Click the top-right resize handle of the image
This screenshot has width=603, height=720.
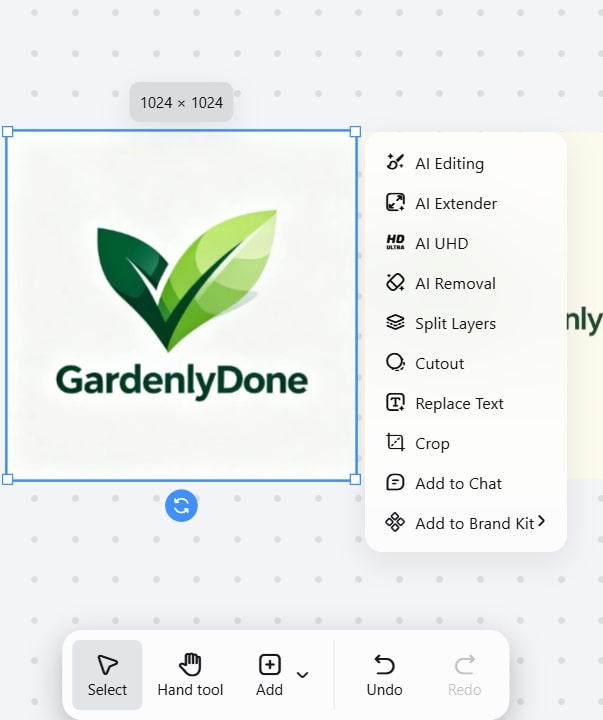tap(355, 131)
